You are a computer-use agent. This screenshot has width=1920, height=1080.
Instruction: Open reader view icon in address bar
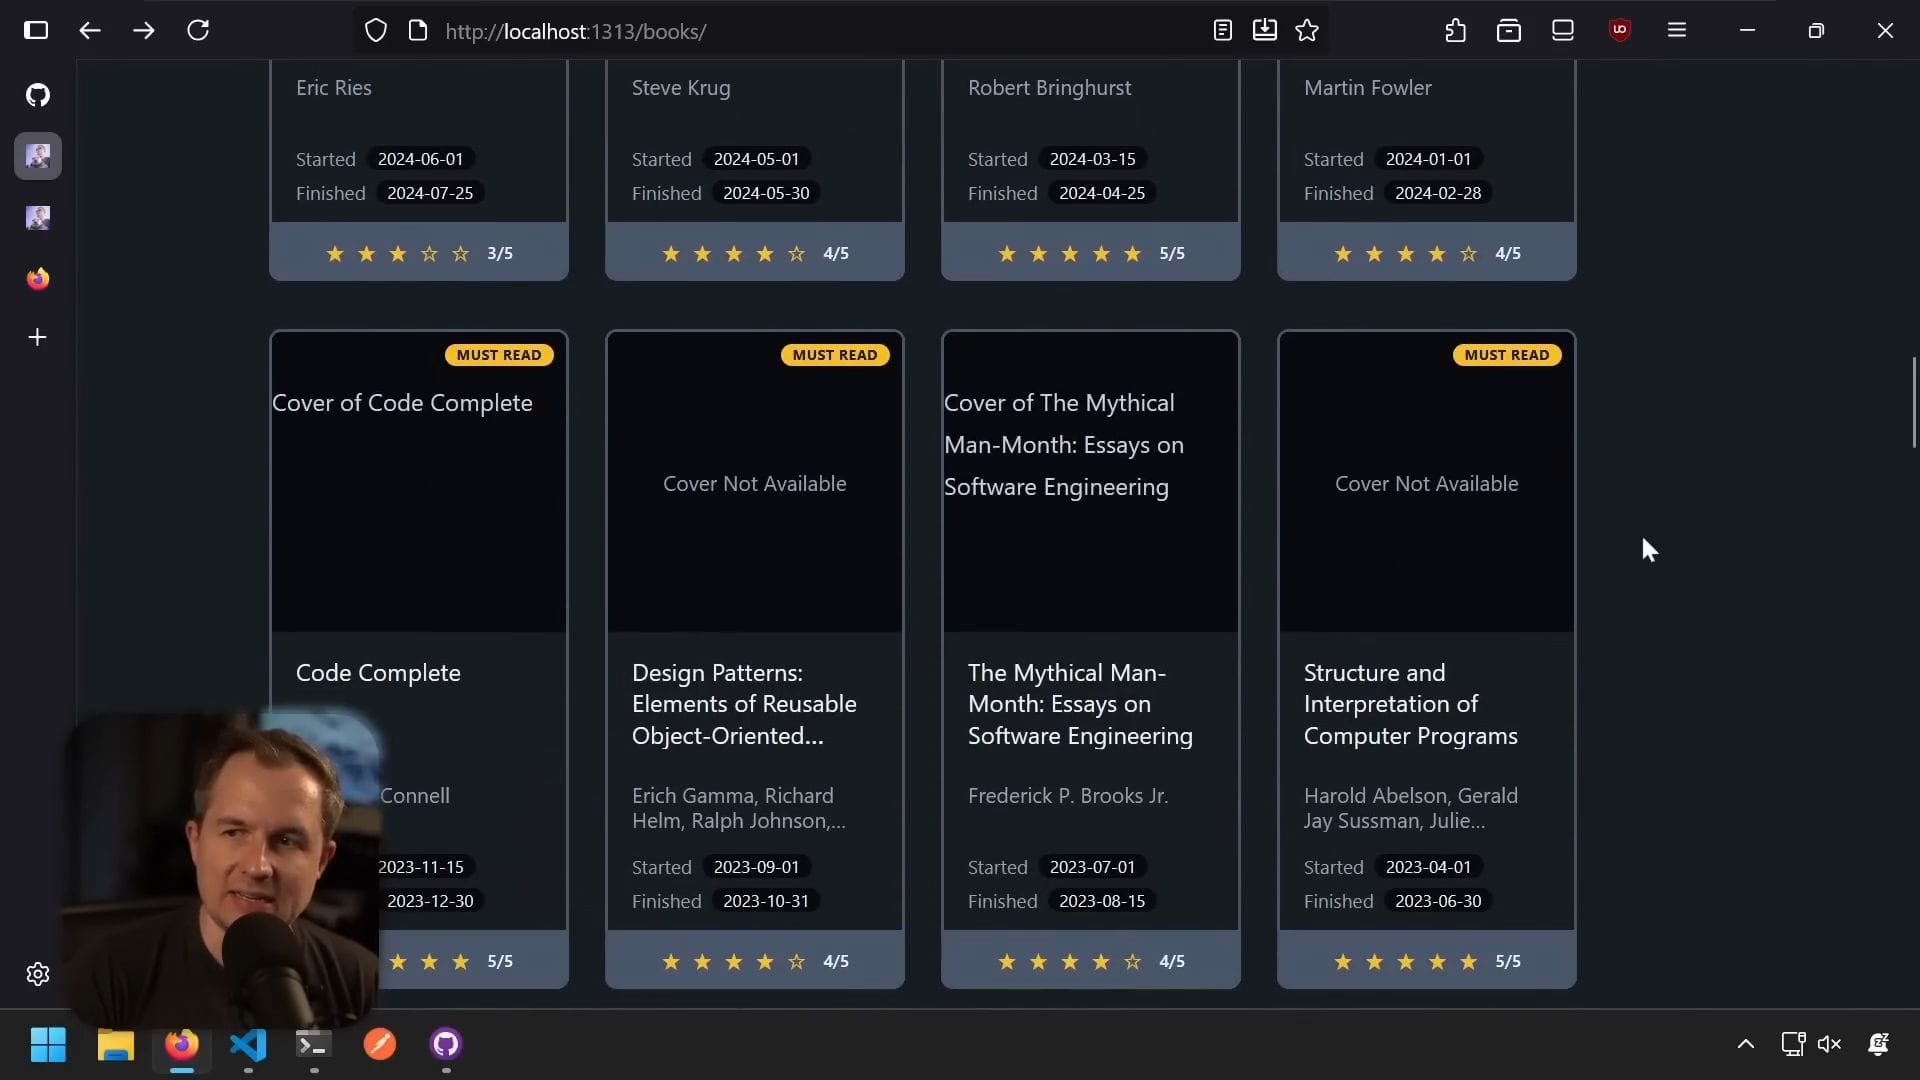pos(1222,30)
